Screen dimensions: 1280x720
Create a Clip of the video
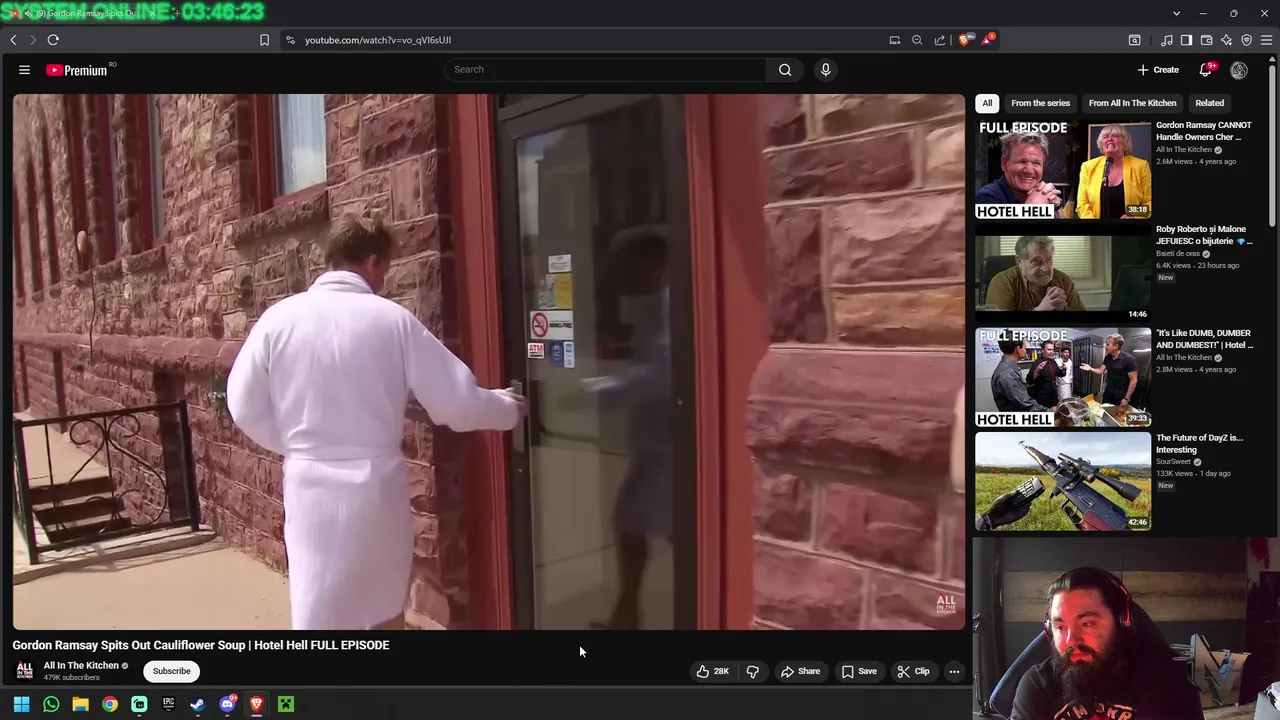913,672
